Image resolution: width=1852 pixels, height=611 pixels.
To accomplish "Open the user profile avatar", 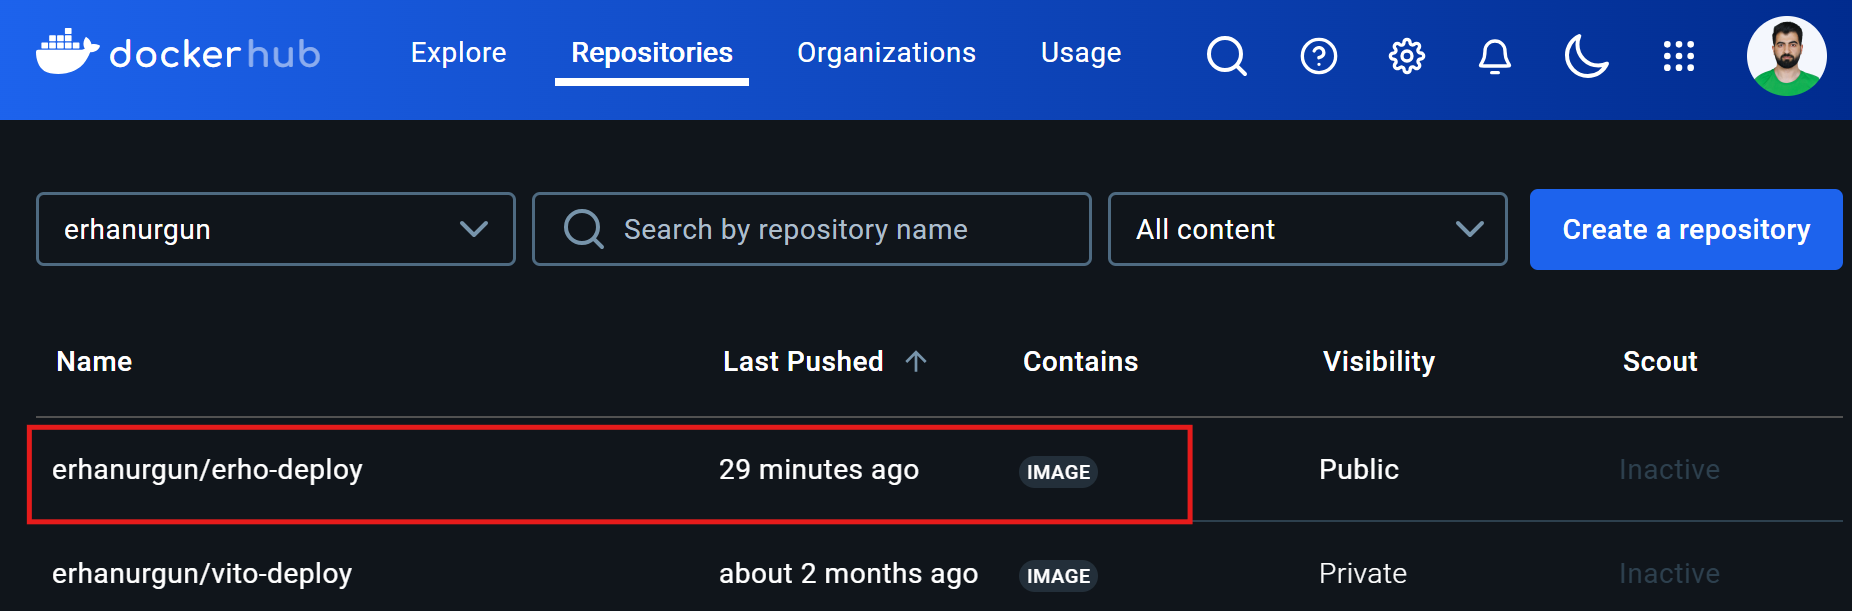I will click(1786, 56).
